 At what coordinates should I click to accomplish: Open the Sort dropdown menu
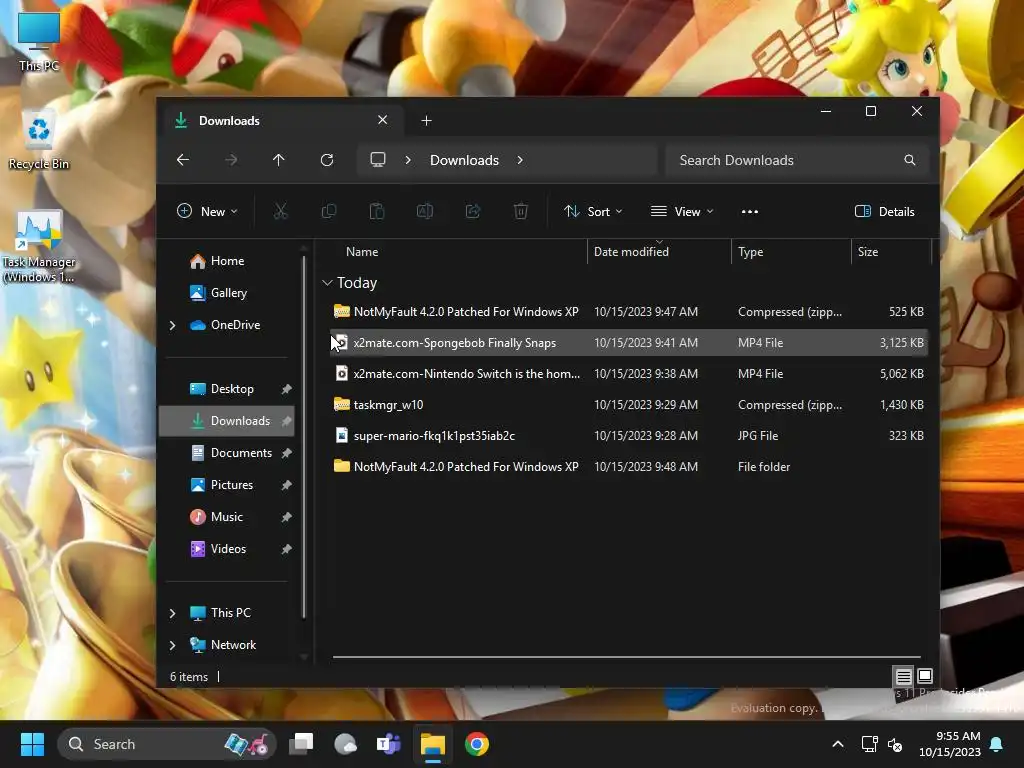coord(593,212)
